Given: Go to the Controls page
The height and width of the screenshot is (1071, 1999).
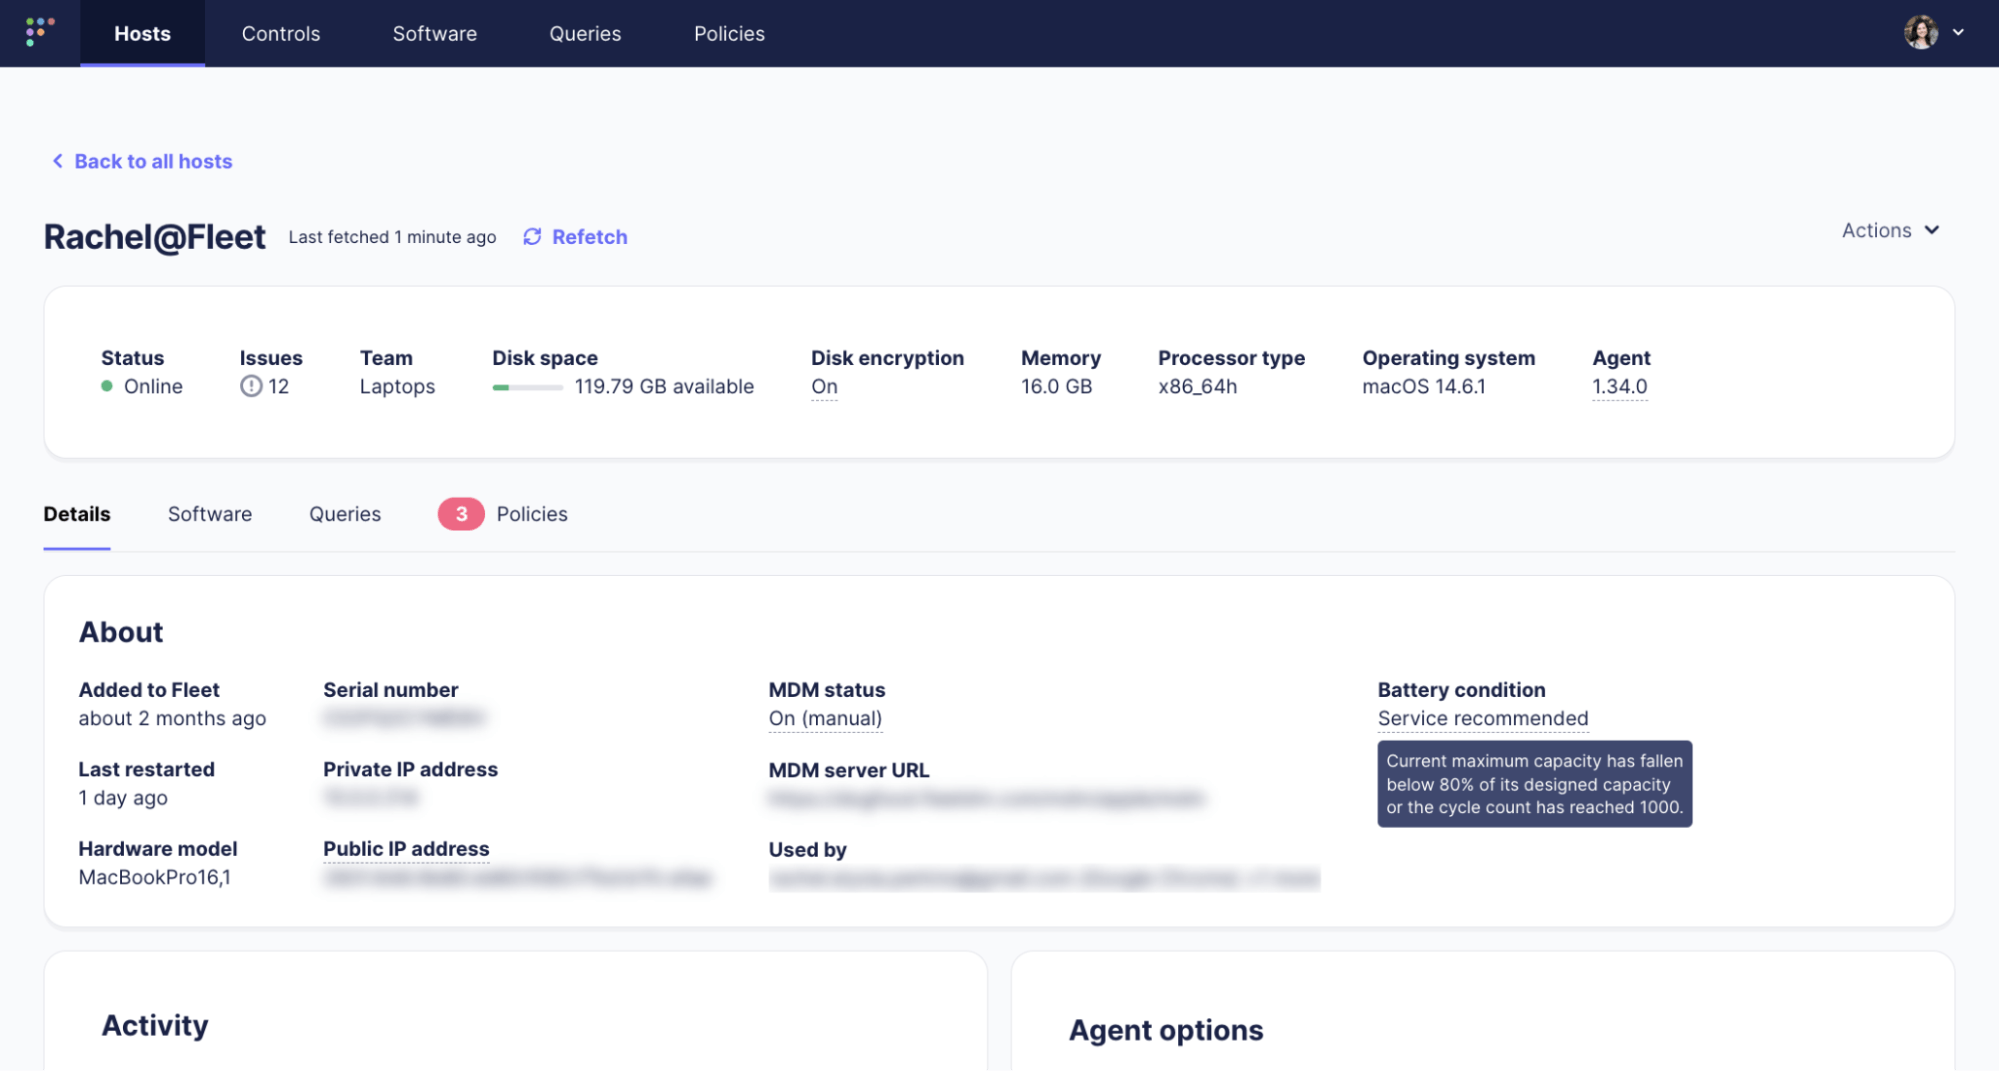Looking at the screenshot, I should point(281,33).
